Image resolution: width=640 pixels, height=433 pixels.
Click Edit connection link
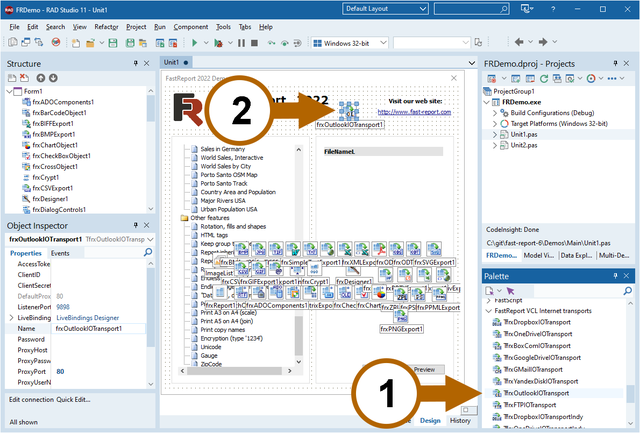pos(31,400)
